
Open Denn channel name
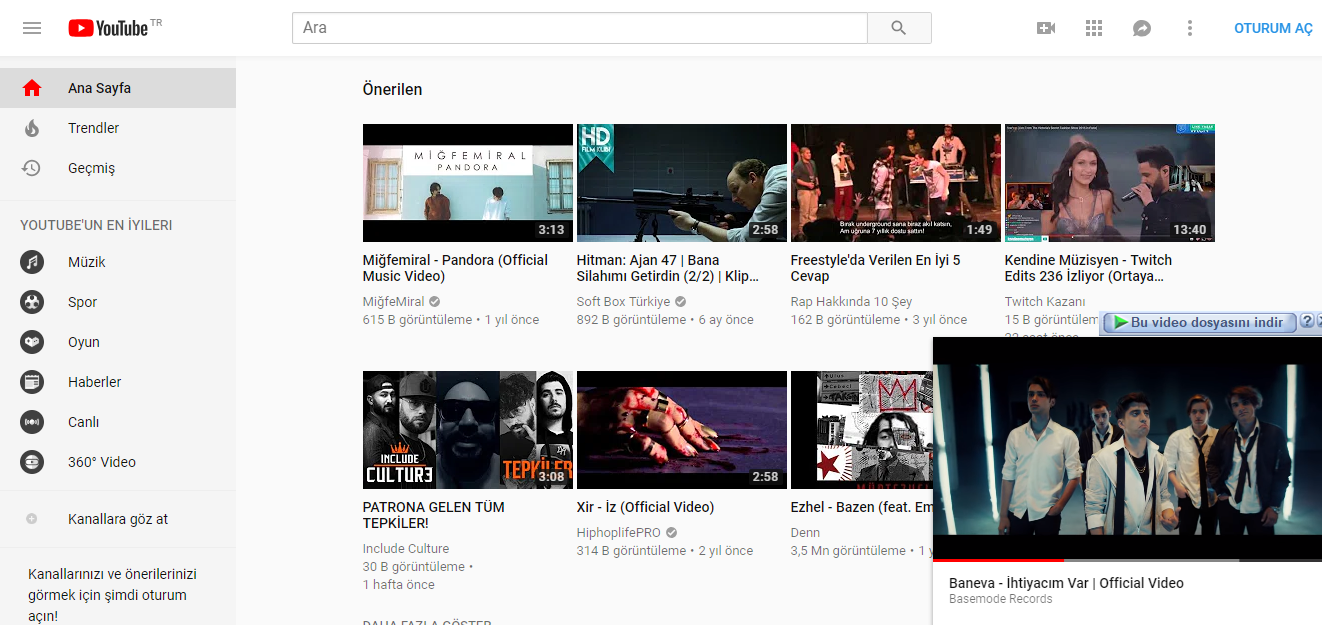tap(805, 532)
